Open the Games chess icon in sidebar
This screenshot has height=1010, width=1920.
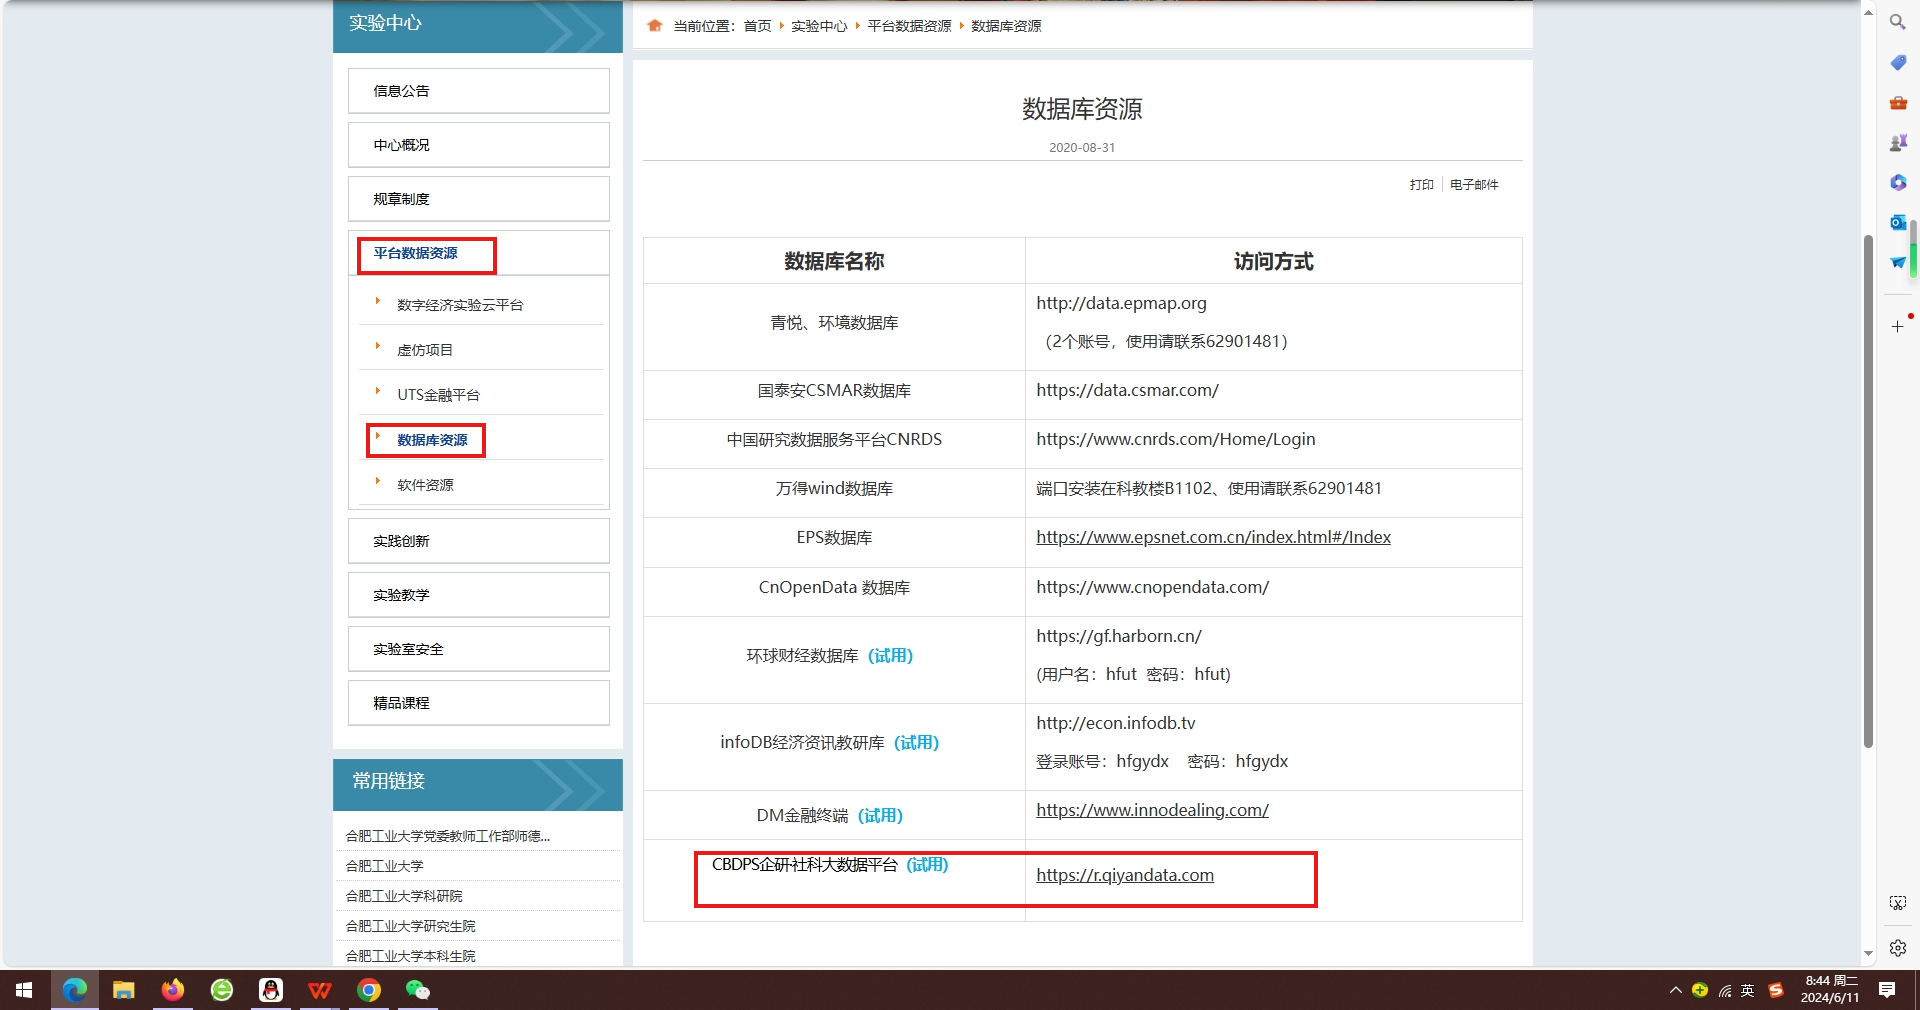(x=1897, y=143)
